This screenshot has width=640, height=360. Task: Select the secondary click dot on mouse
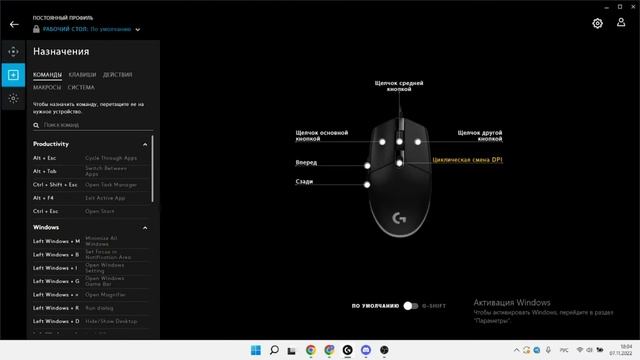pos(418,142)
